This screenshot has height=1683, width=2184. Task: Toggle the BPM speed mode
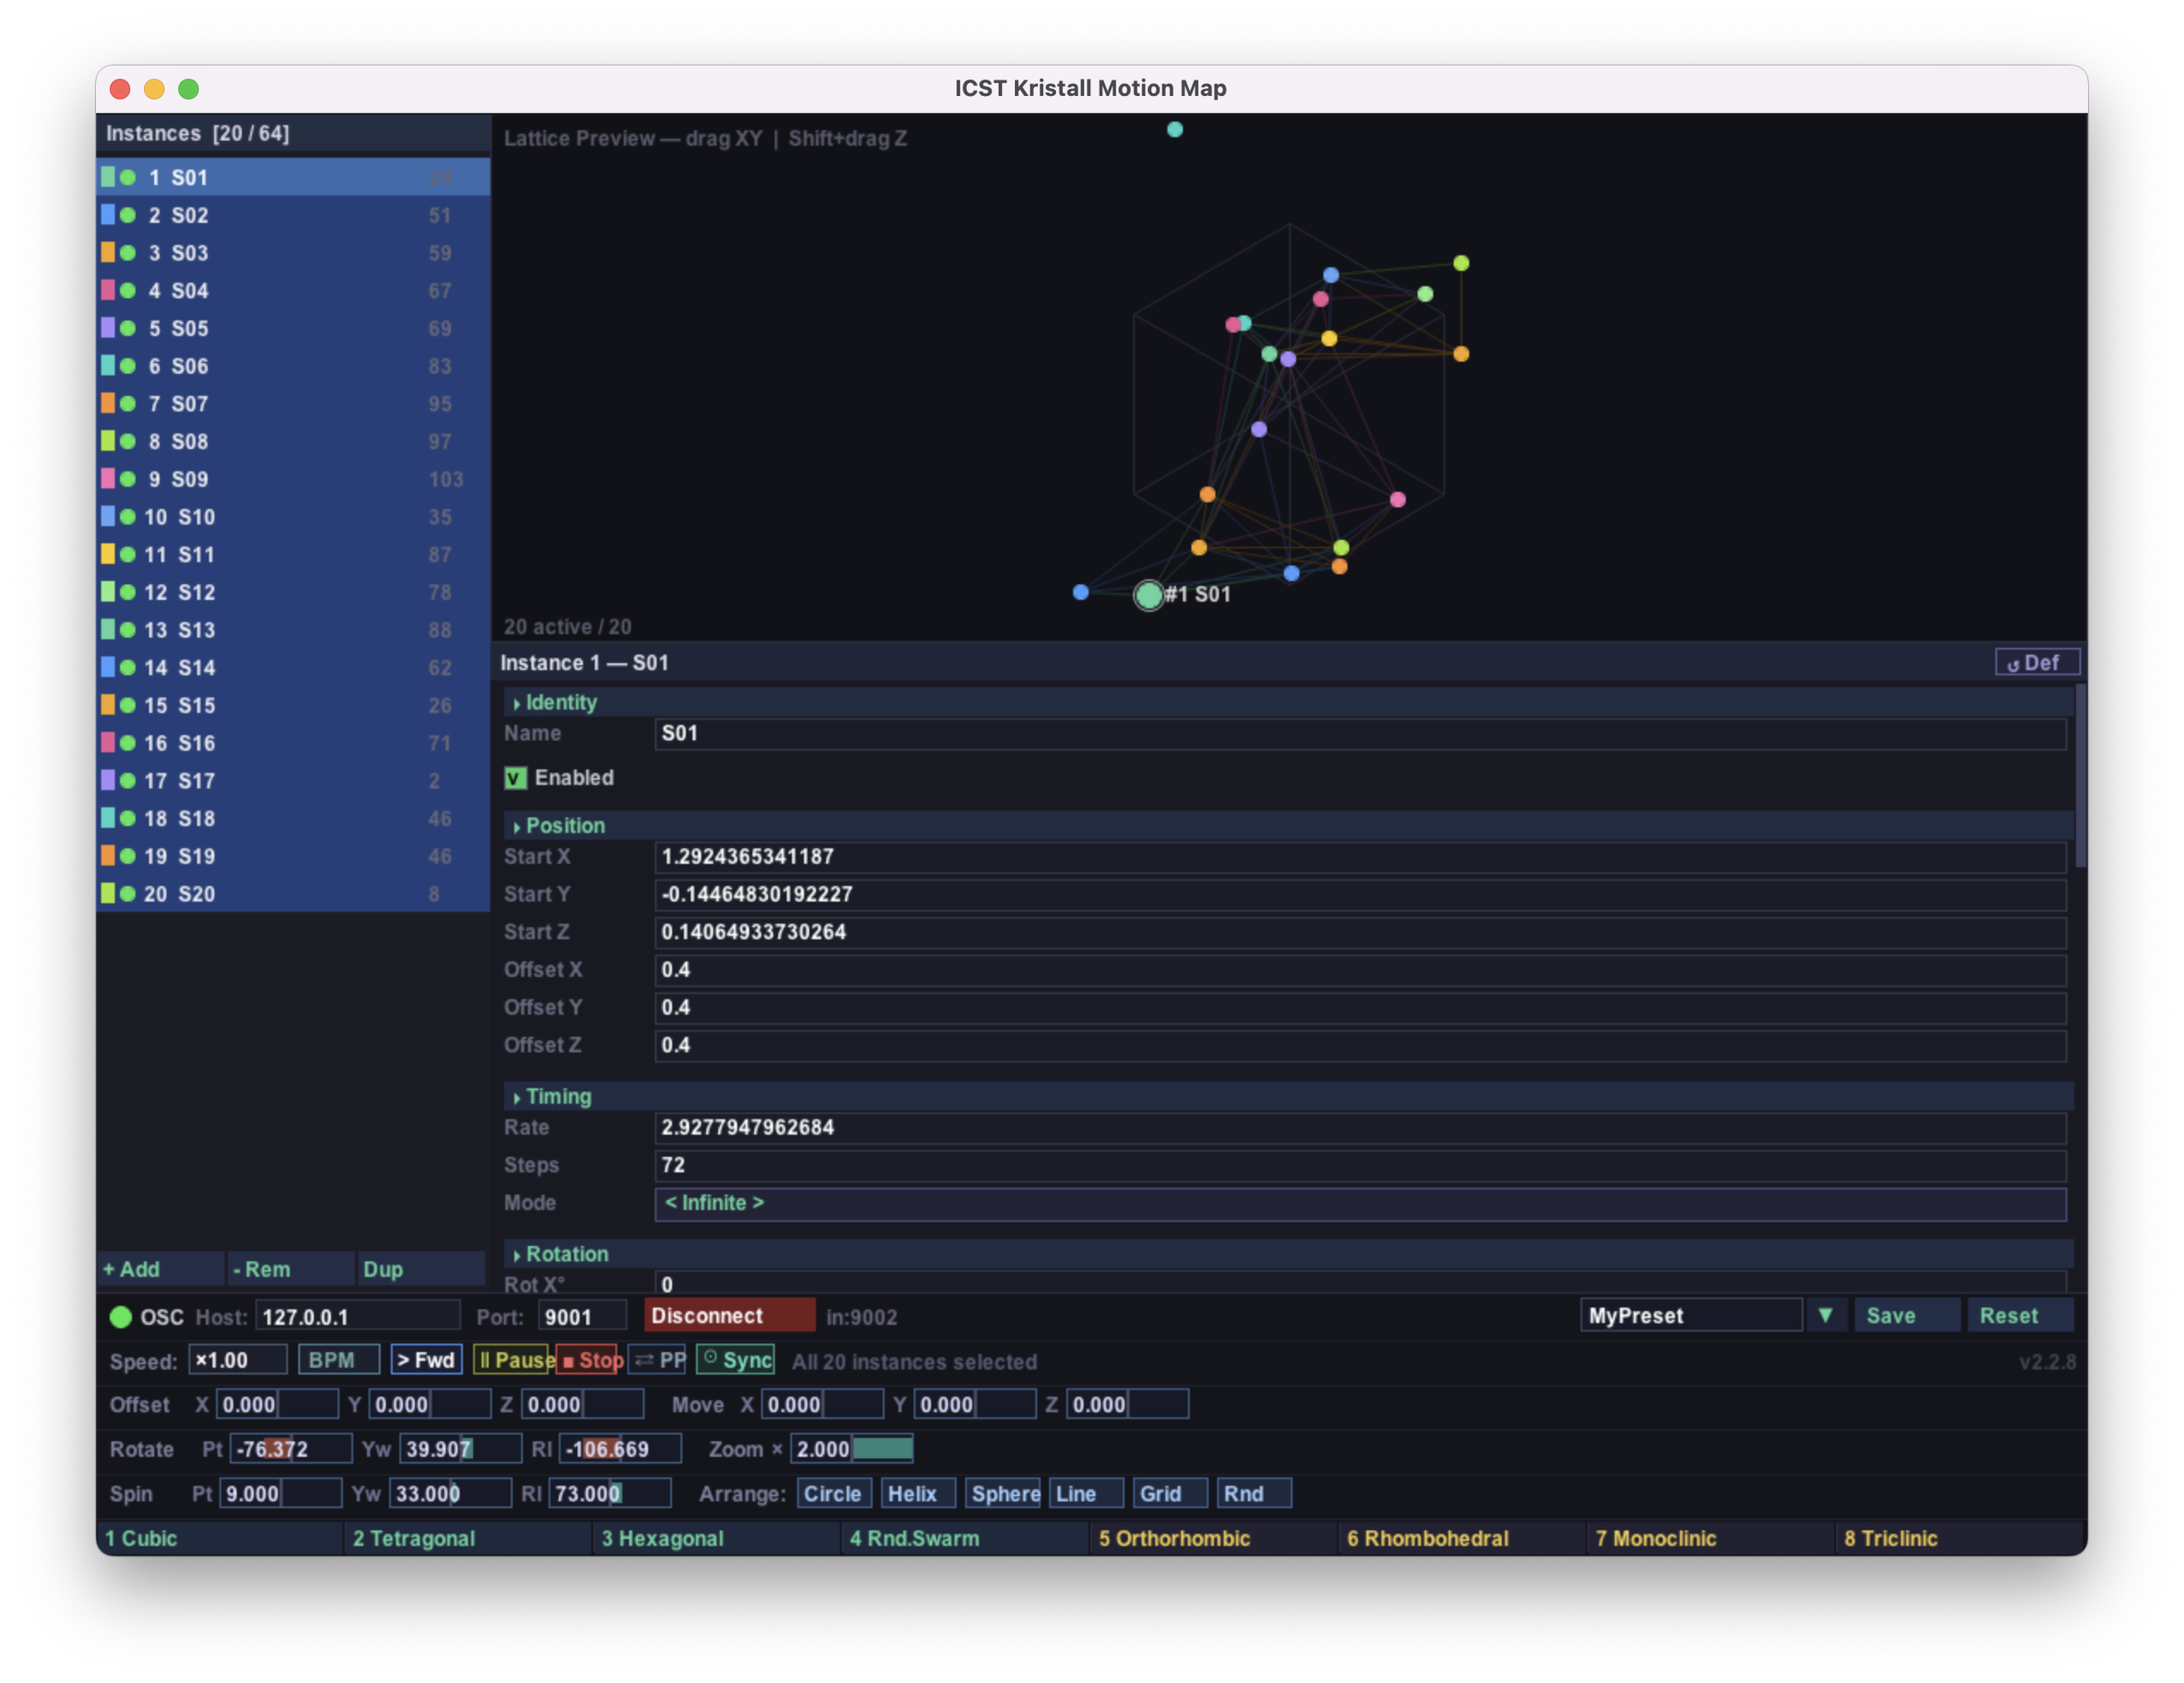(x=338, y=1360)
